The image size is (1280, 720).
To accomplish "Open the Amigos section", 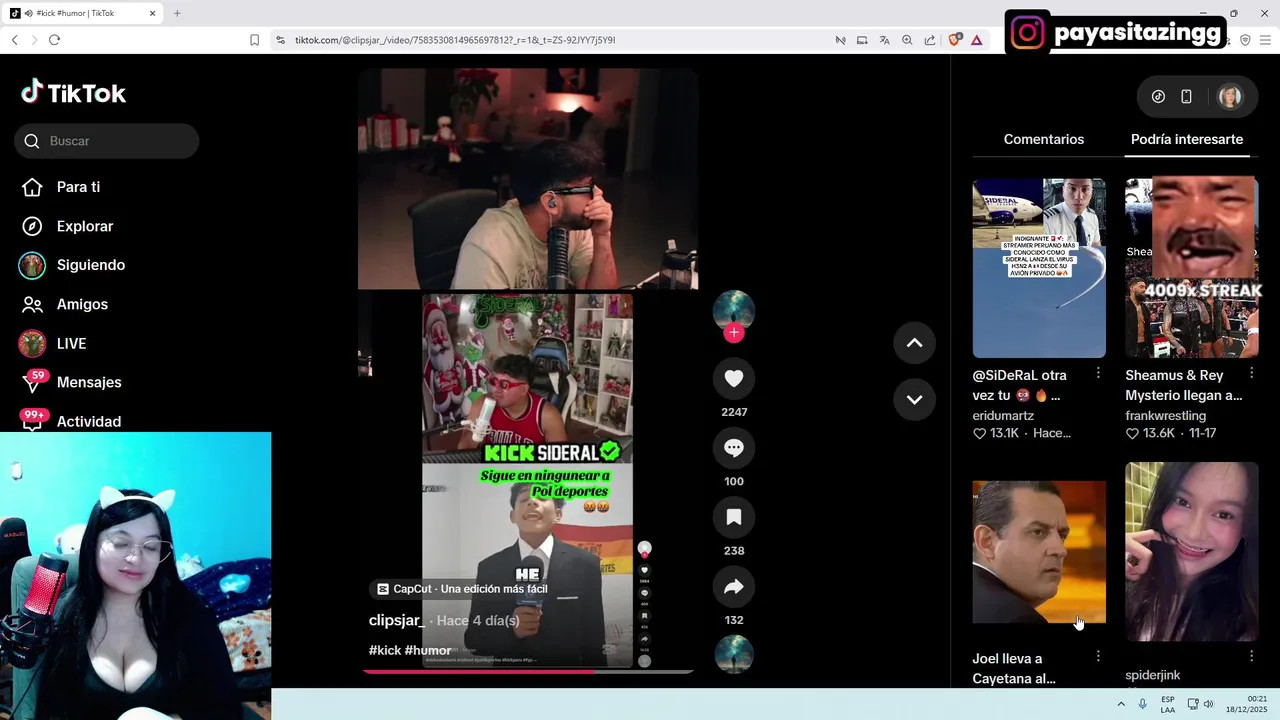I will tap(65, 304).
